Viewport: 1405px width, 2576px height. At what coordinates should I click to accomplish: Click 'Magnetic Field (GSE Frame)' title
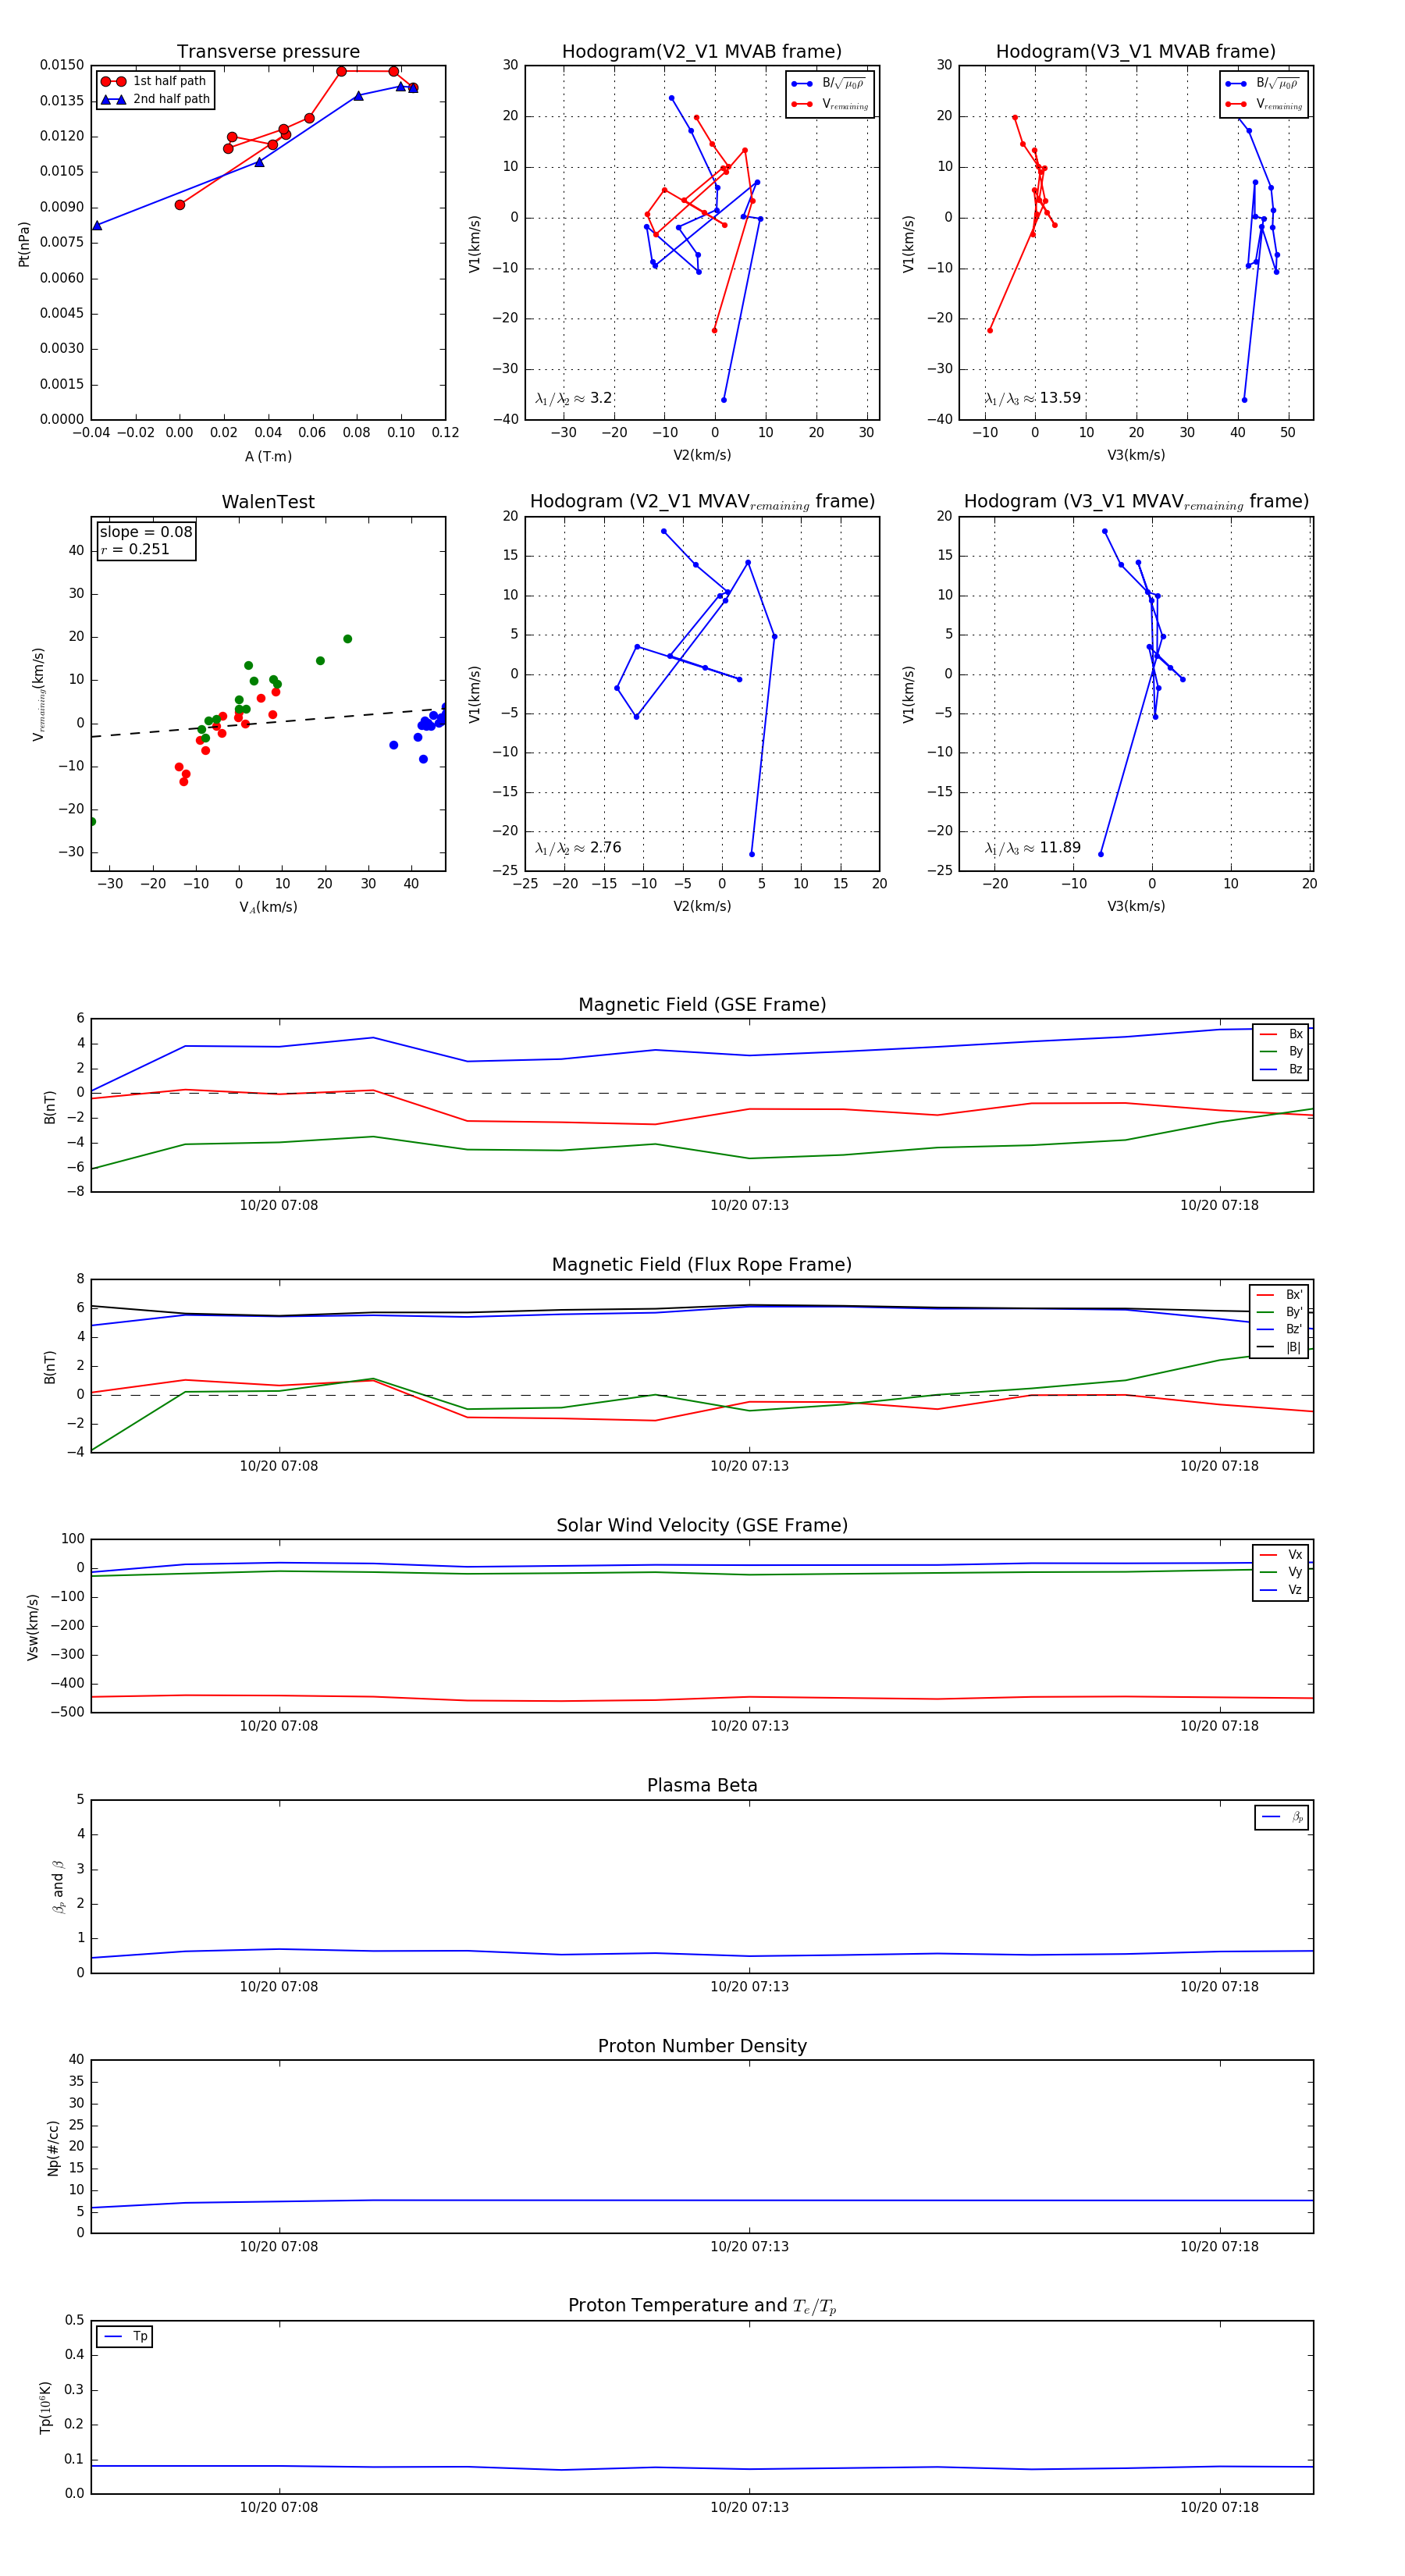click(702, 1004)
